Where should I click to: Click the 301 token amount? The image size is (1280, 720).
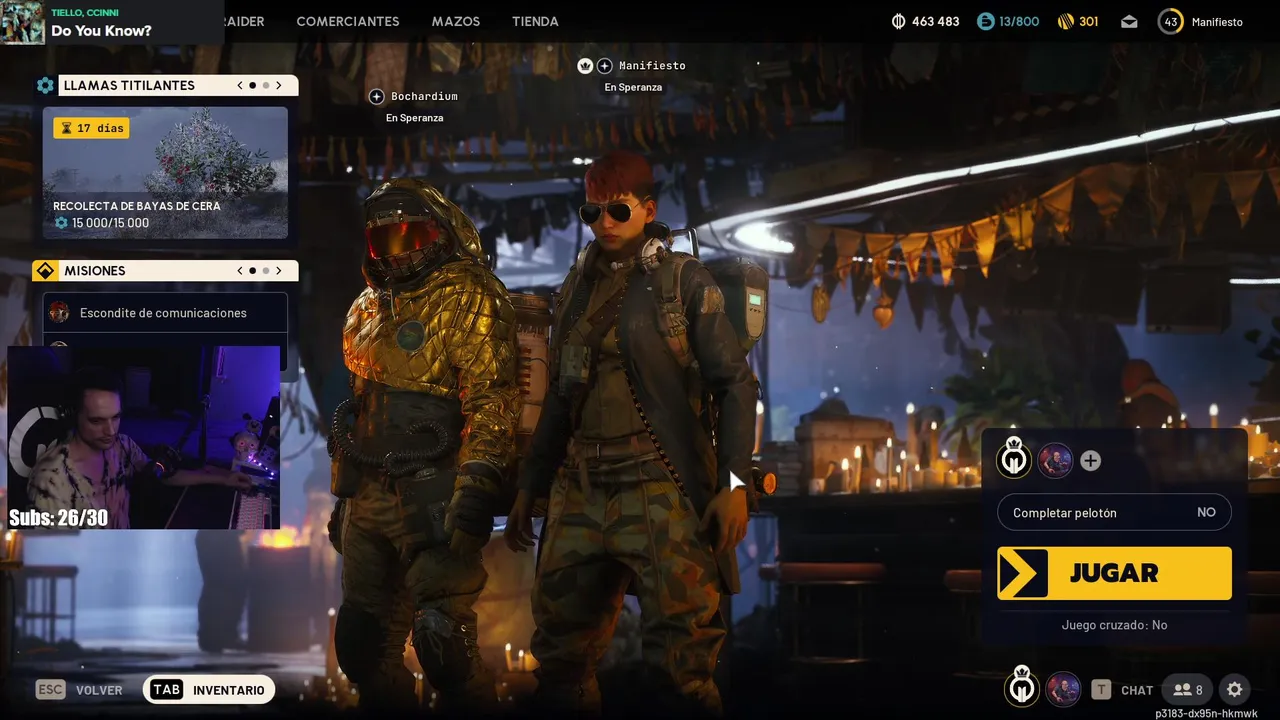point(1088,21)
